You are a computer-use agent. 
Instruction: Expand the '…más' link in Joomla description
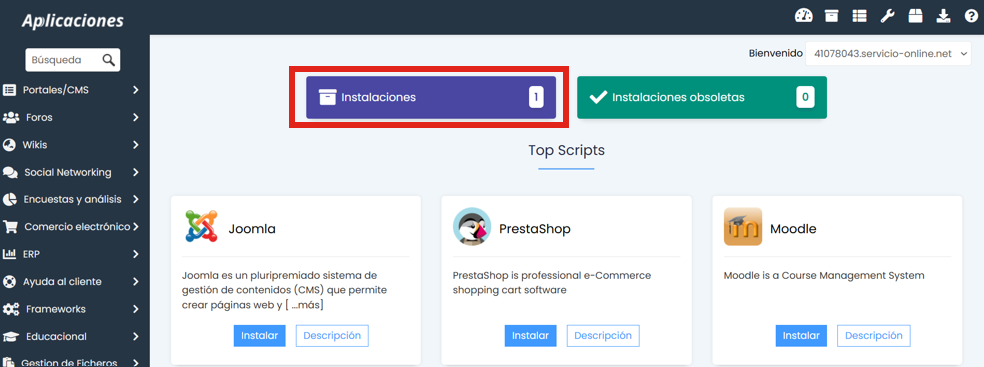(x=303, y=306)
